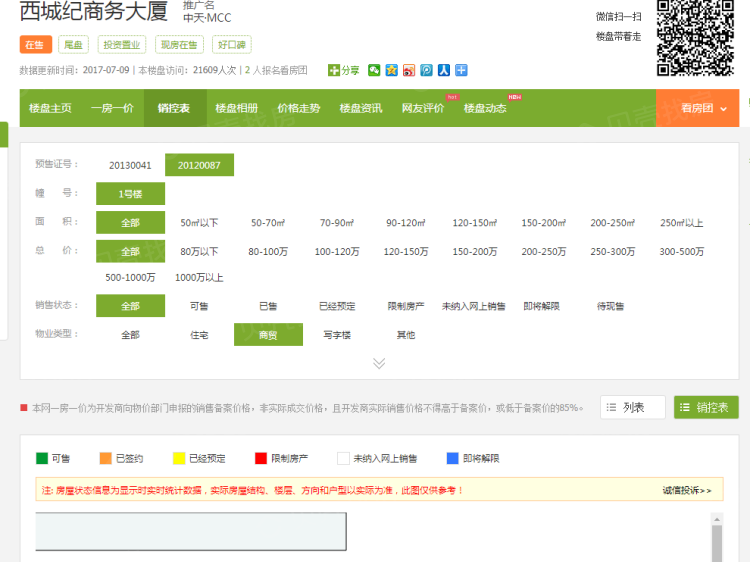Share to Renren icon
The width and height of the screenshot is (750, 562).
click(x=443, y=70)
